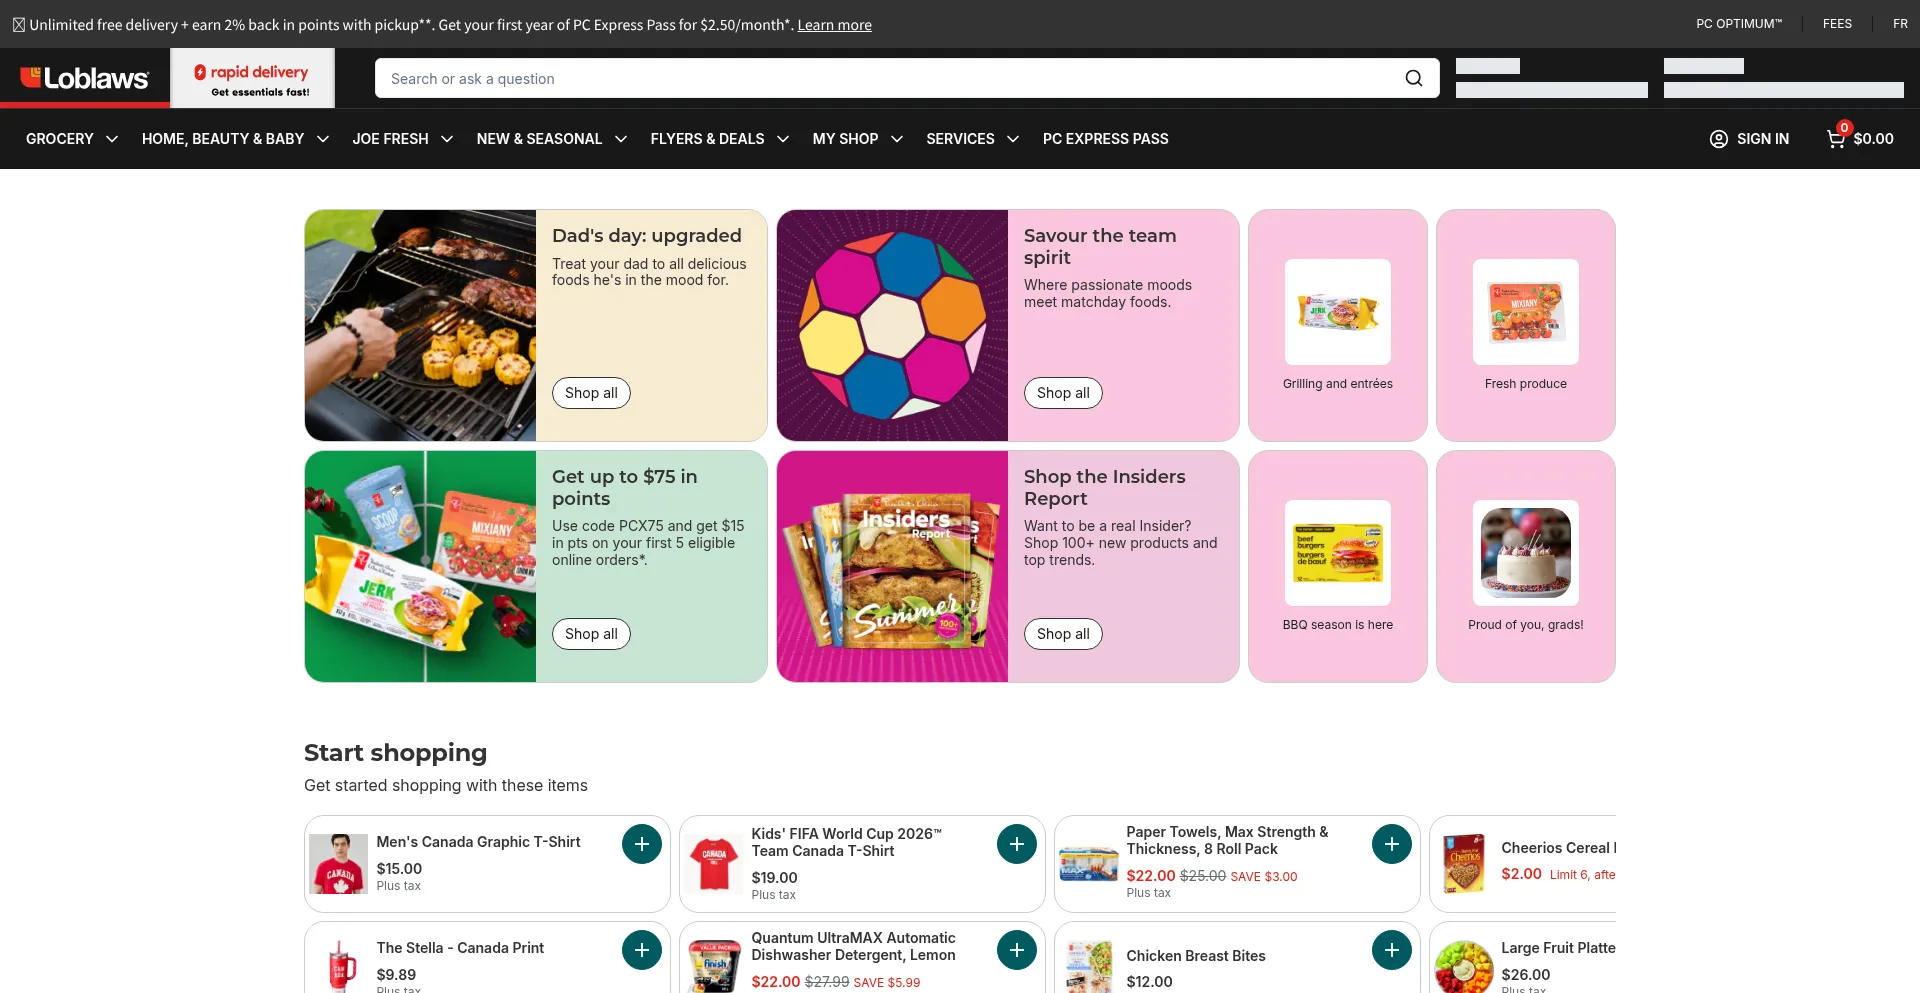
Task: Open the rapid delivery tab
Action: (x=252, y=78)
